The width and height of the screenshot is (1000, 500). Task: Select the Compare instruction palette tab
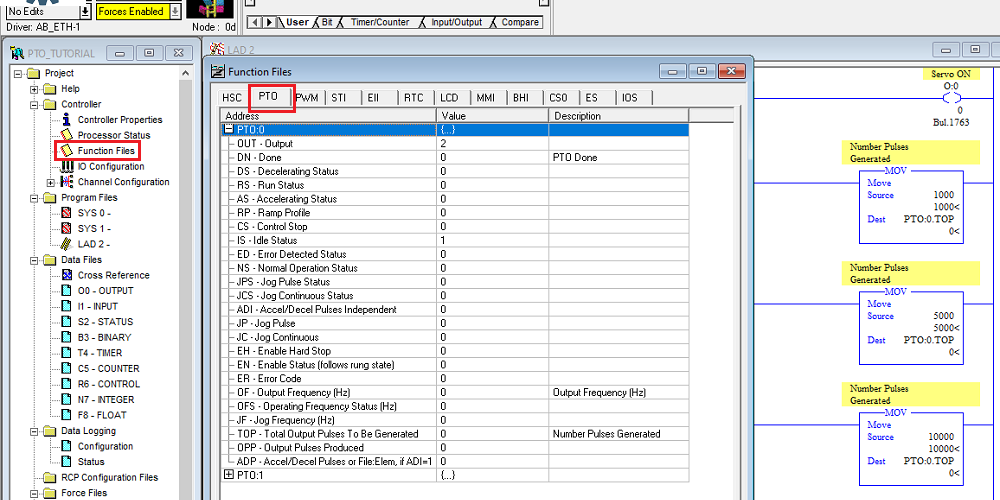520,22
